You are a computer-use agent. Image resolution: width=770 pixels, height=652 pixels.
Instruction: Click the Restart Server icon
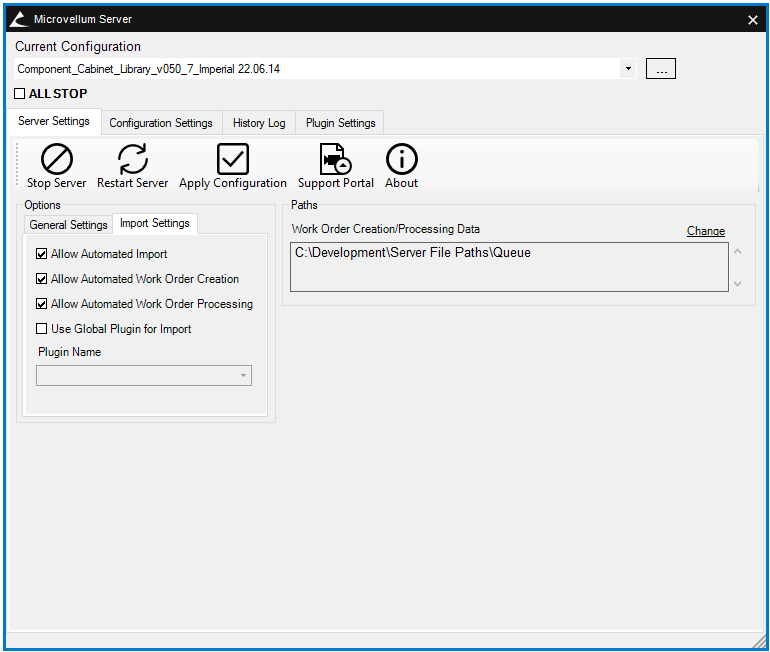(132, 160)
